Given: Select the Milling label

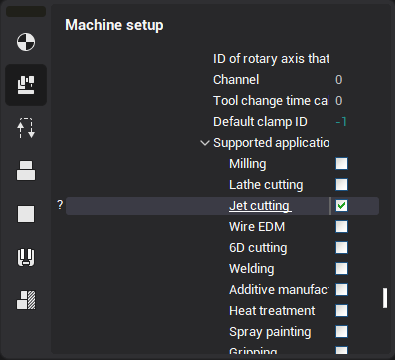Looking at the screenshot, I should point(248,164).
